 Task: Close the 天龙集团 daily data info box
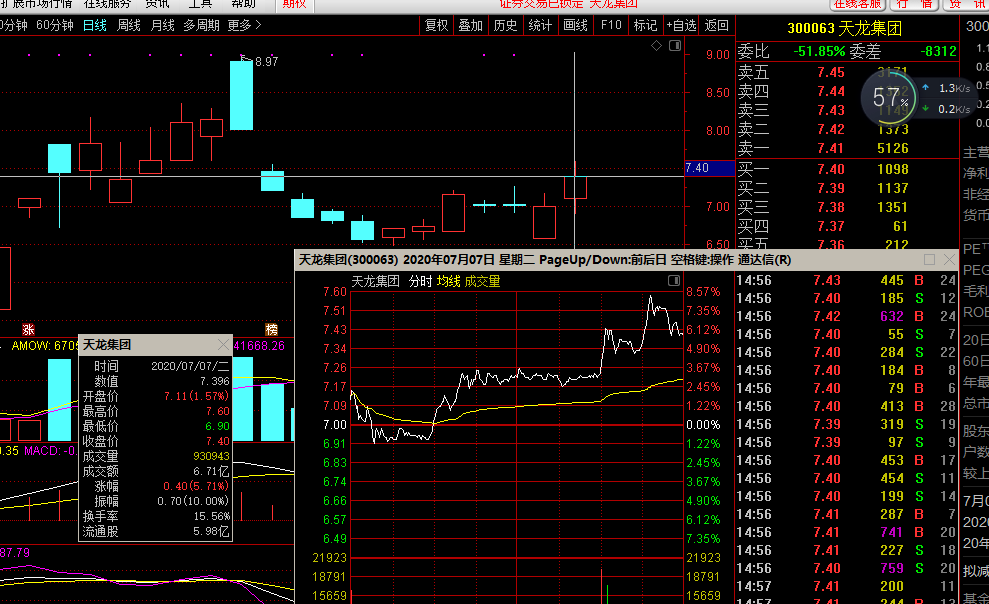pos(223,344)
